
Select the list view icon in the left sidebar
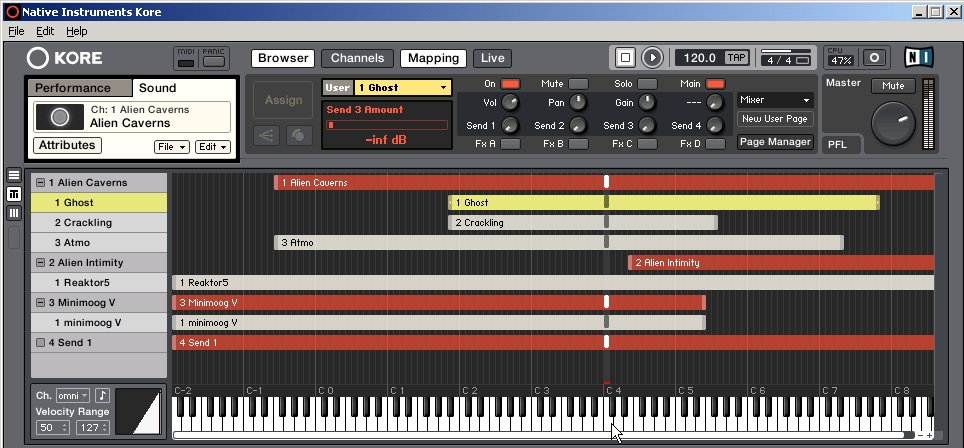14,175
